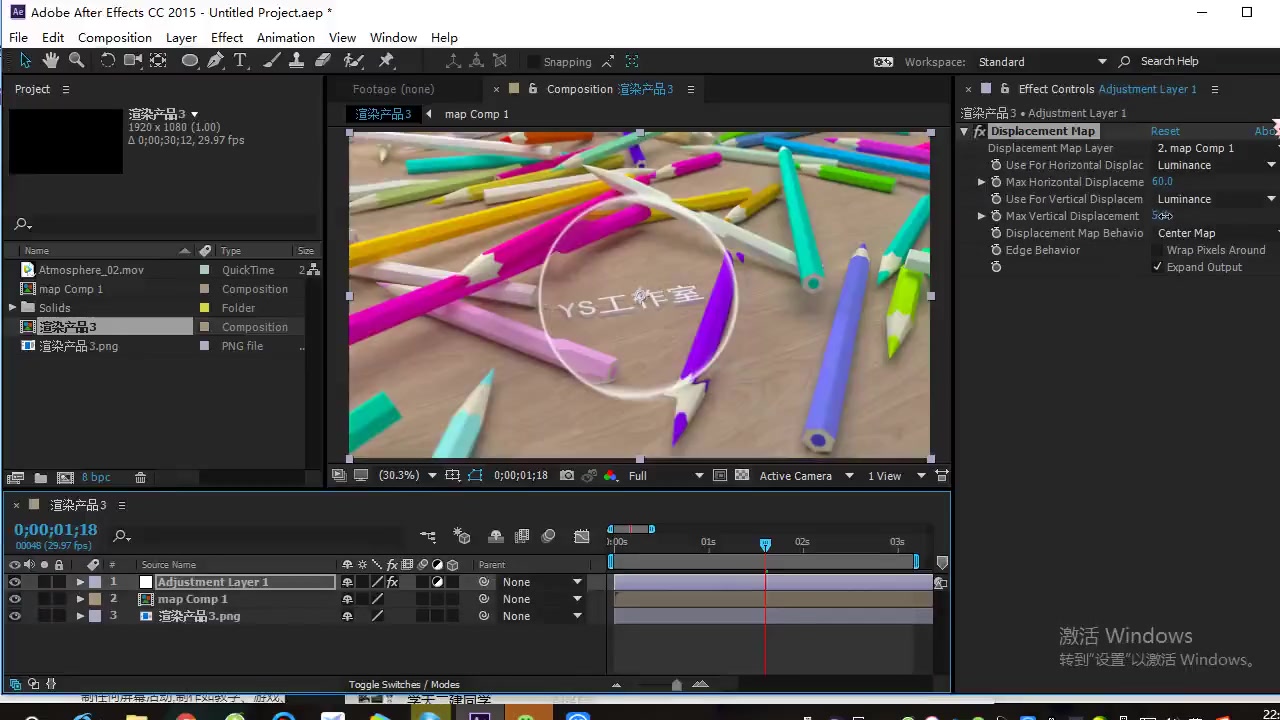Viewport: 1280px width, 720px height.
Task: Take a snapshot with camera icon
Action: point(567,476)
